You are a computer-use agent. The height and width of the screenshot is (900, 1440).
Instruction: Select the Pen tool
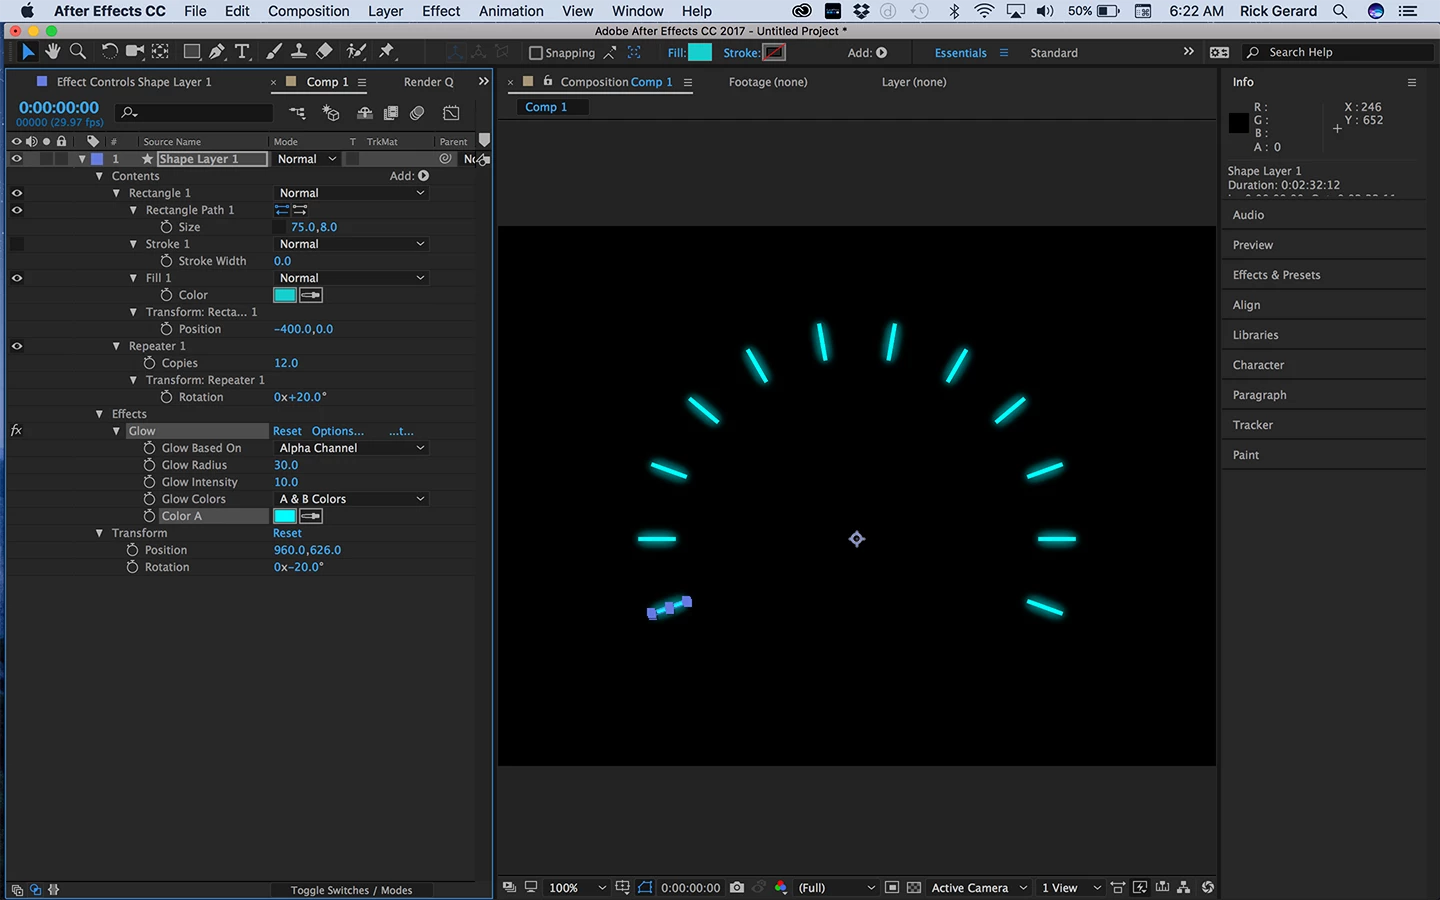coord(216,52)
